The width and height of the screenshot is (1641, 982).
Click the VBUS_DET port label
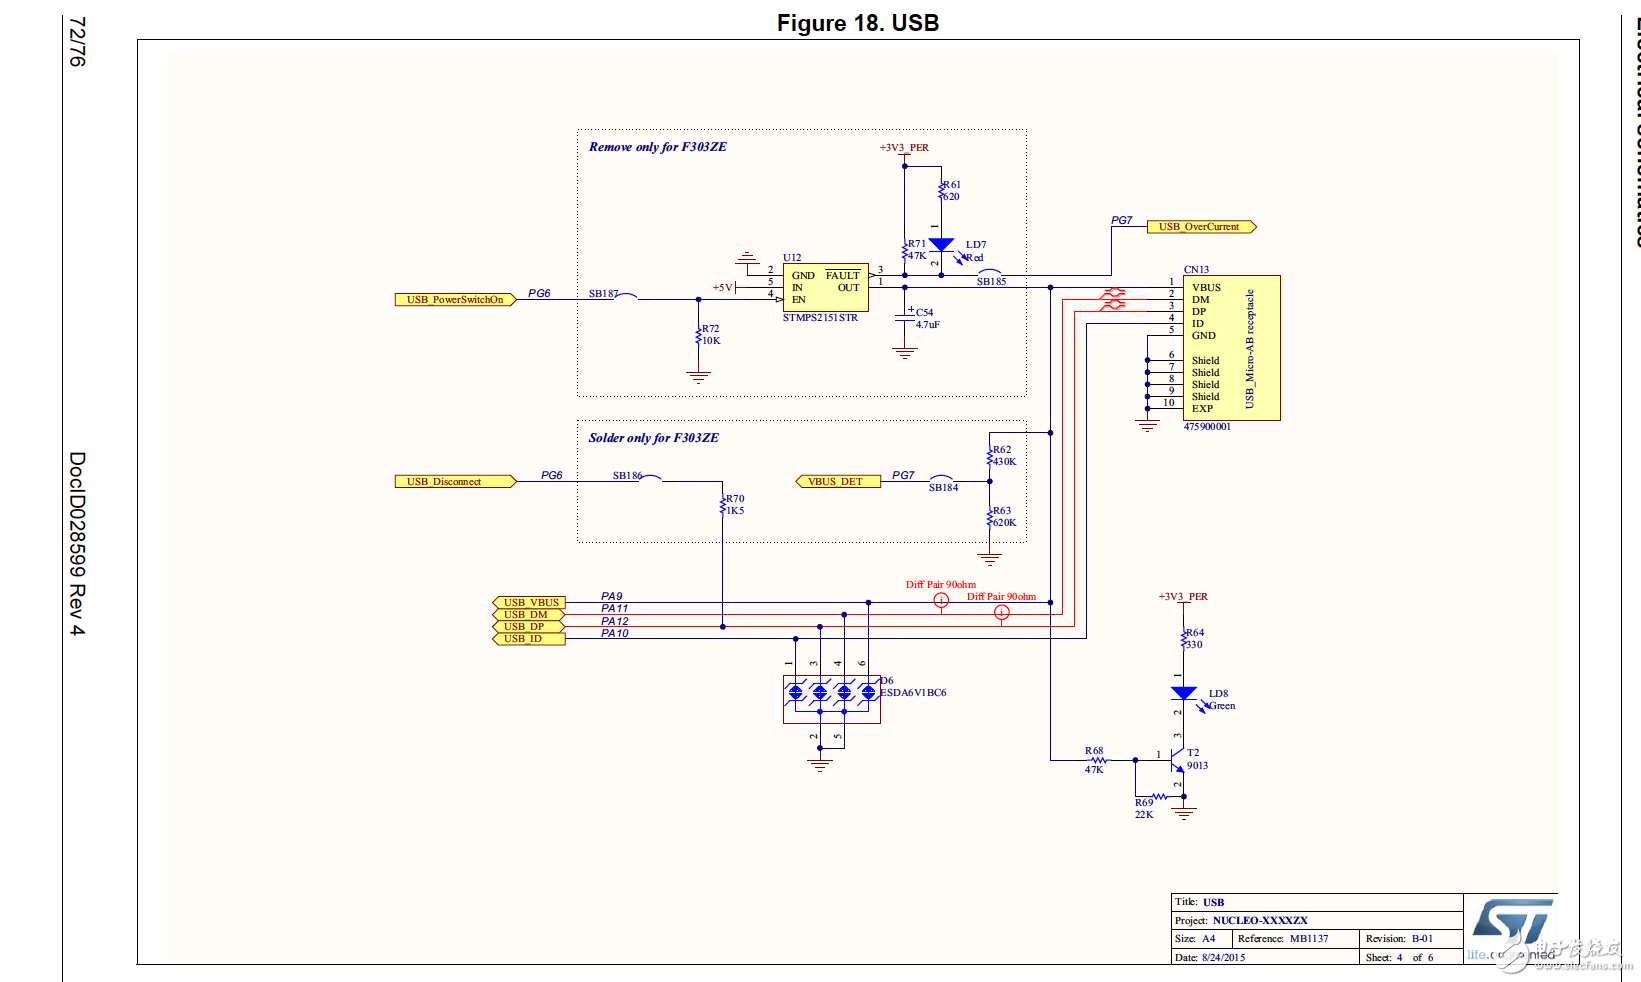(838, 481)
